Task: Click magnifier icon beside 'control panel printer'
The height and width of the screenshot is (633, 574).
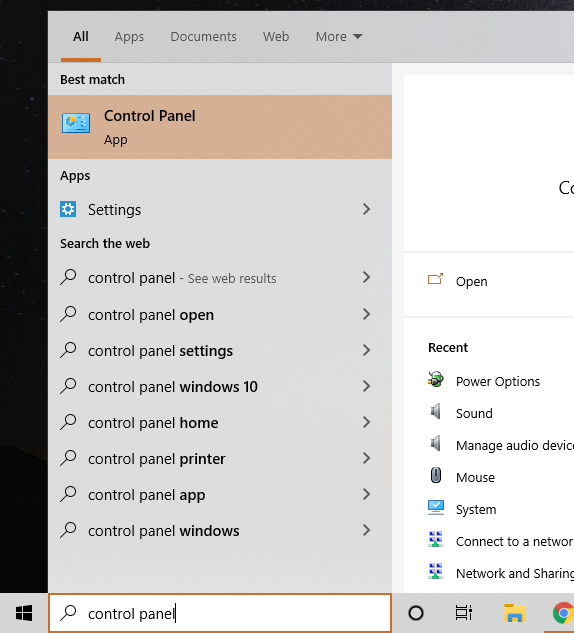Action: [x=68, y=458]
